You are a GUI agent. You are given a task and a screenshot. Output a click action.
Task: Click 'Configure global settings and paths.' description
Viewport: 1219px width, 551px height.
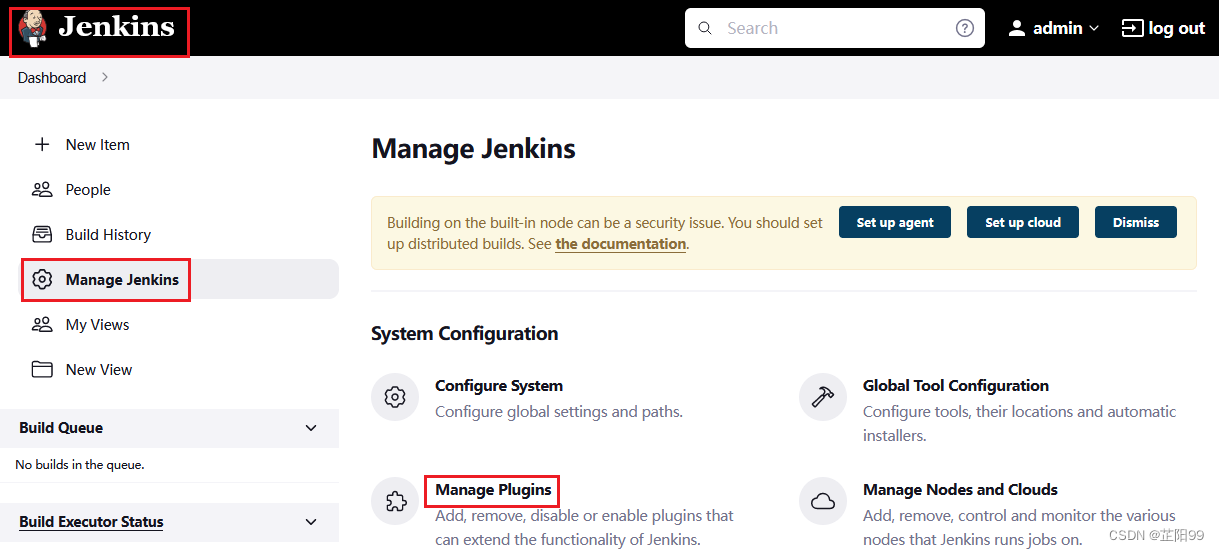pyautogui.click(x=559, y=411)
